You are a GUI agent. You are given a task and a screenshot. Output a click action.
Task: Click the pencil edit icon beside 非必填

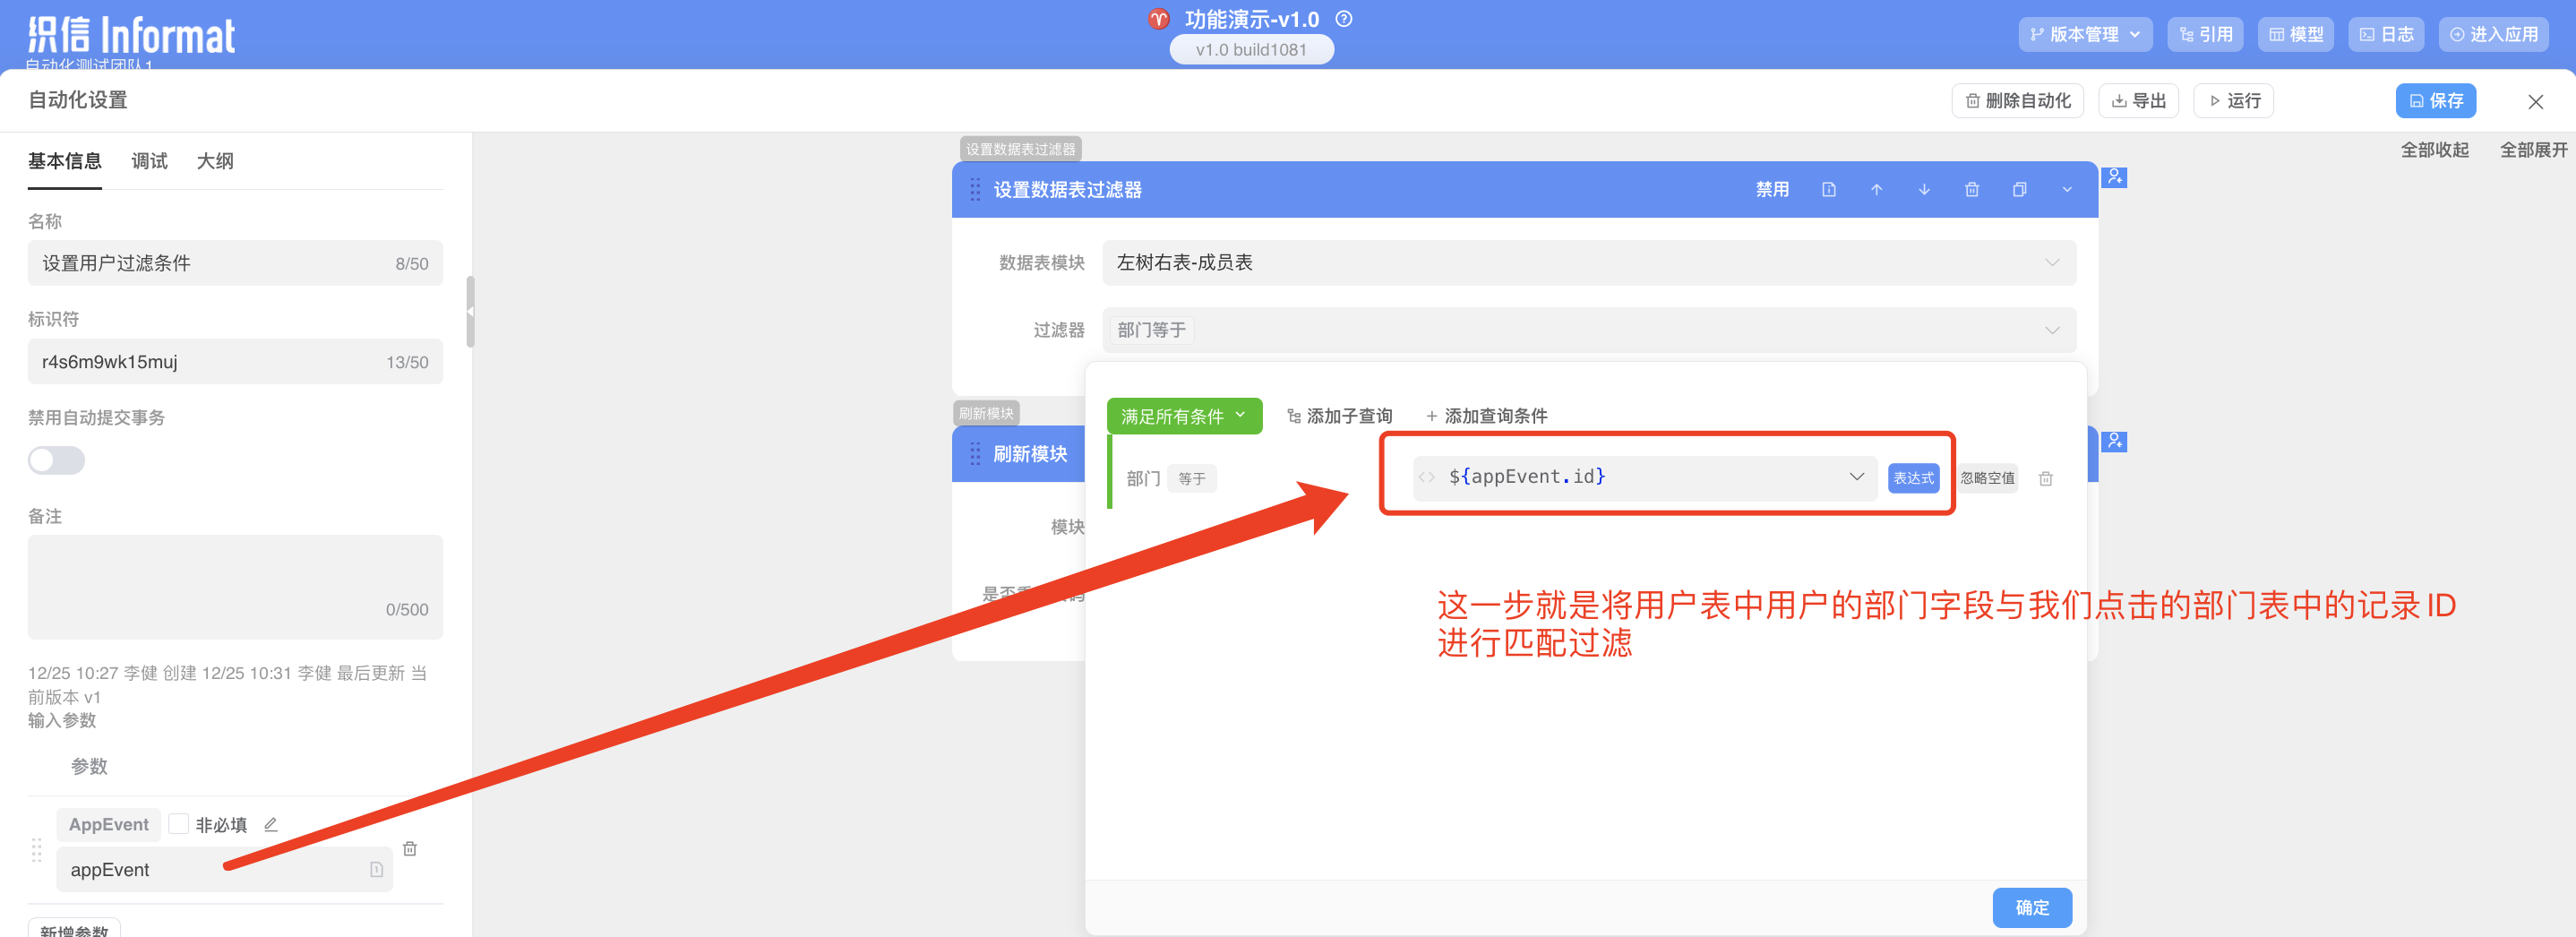(x=270, y=824)
